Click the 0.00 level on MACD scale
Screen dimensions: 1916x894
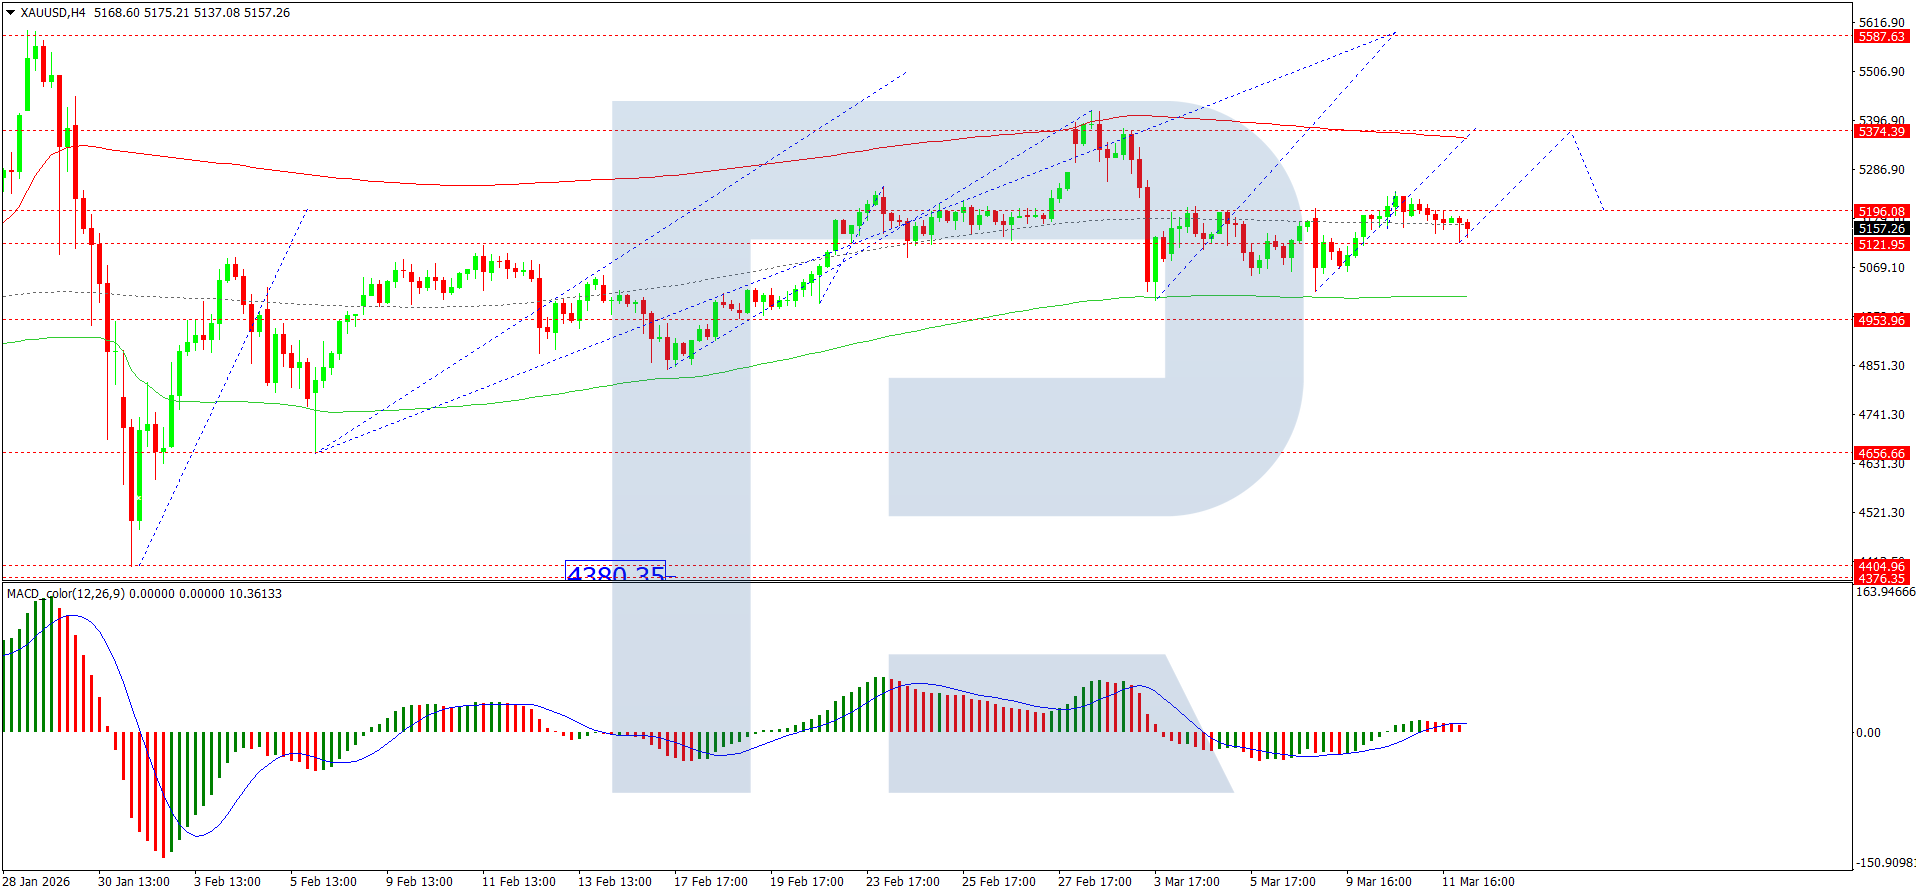coord(1868,733)
